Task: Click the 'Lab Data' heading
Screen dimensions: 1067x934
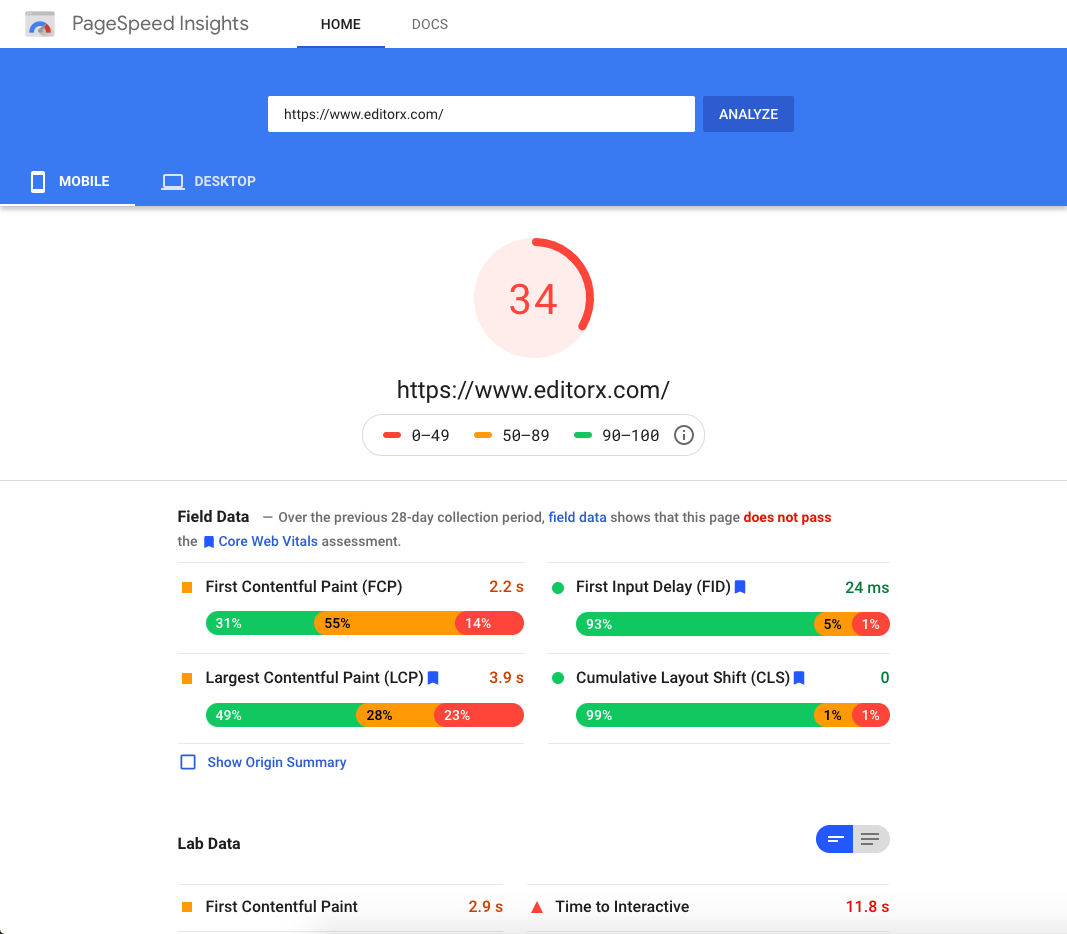Action: [209, 844]
